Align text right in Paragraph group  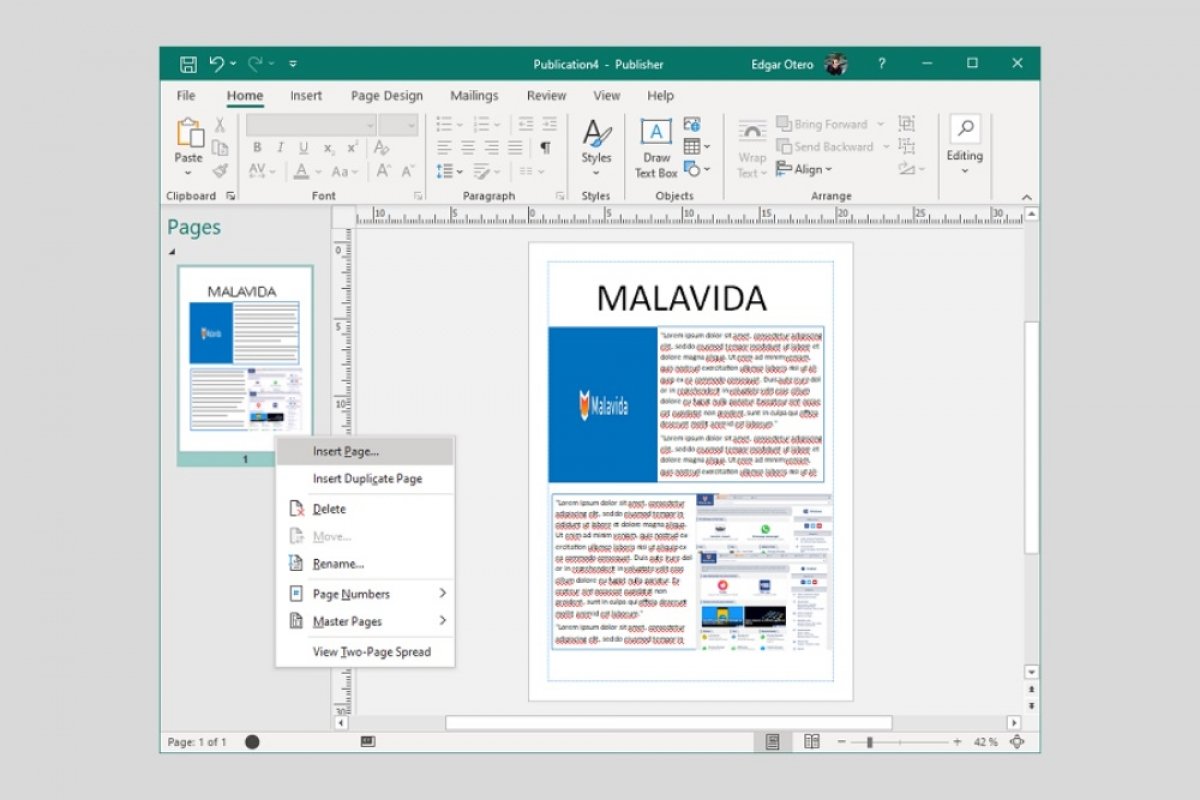[492, 148]
